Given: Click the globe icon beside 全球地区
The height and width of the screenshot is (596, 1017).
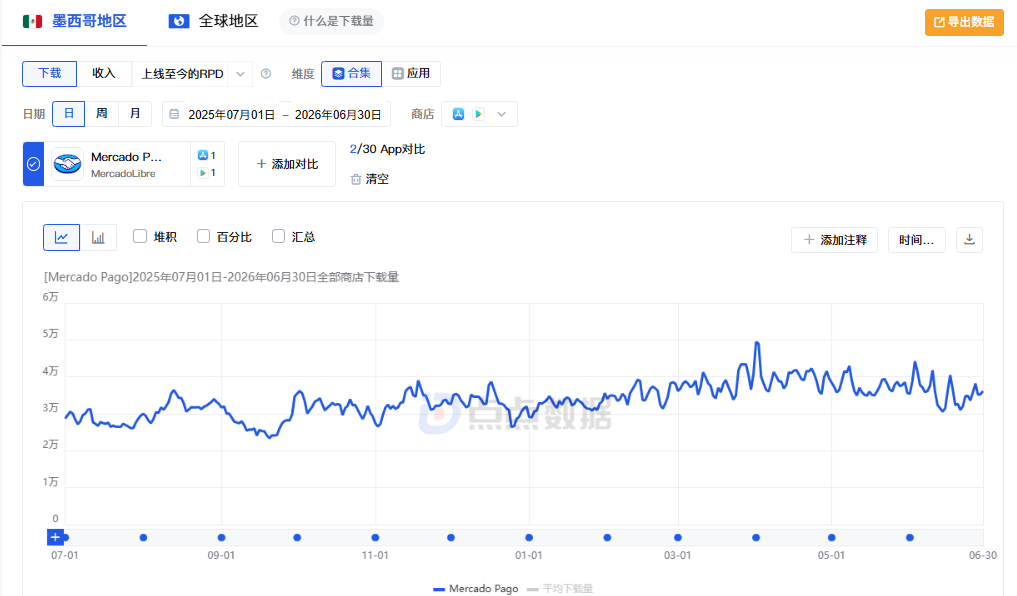Looking at the screenshot, I should 179,21.
